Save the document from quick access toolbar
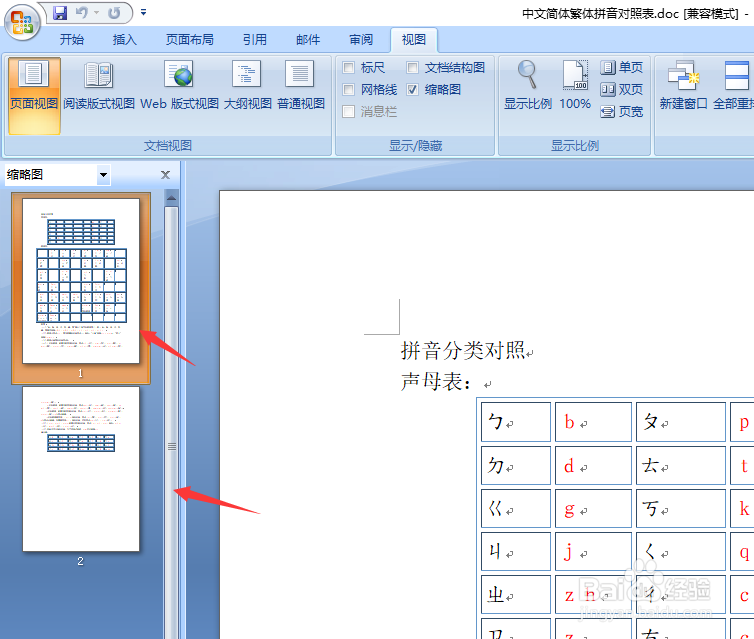 coord(60,13)
